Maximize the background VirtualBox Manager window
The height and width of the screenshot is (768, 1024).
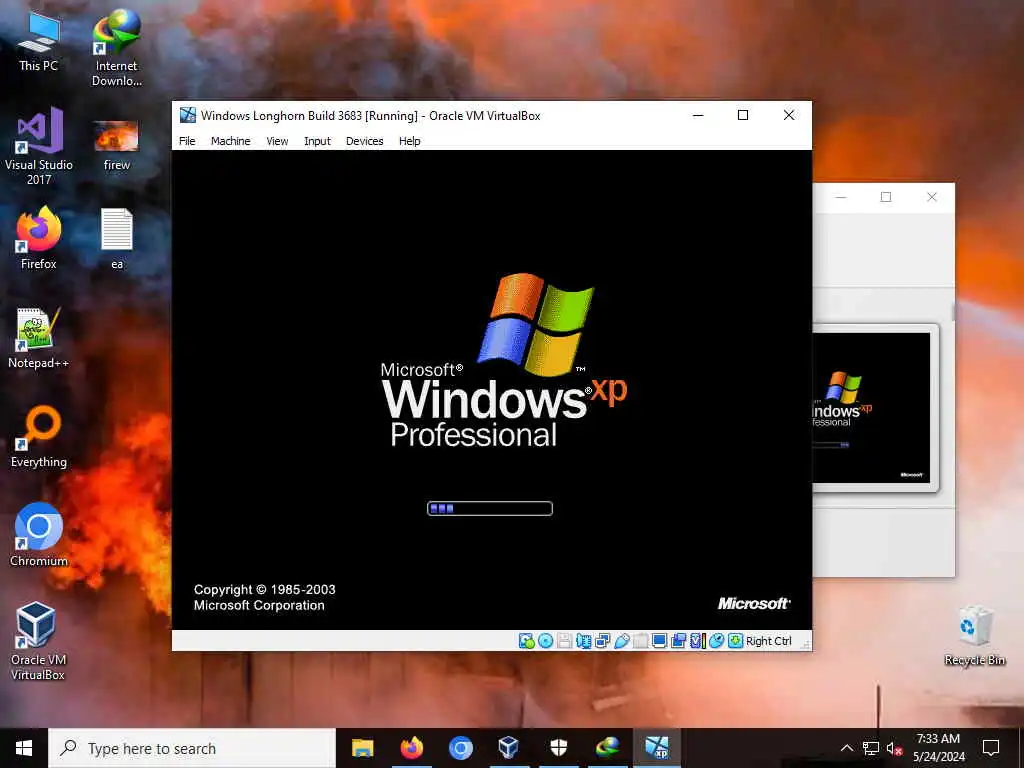click(886, 197)
